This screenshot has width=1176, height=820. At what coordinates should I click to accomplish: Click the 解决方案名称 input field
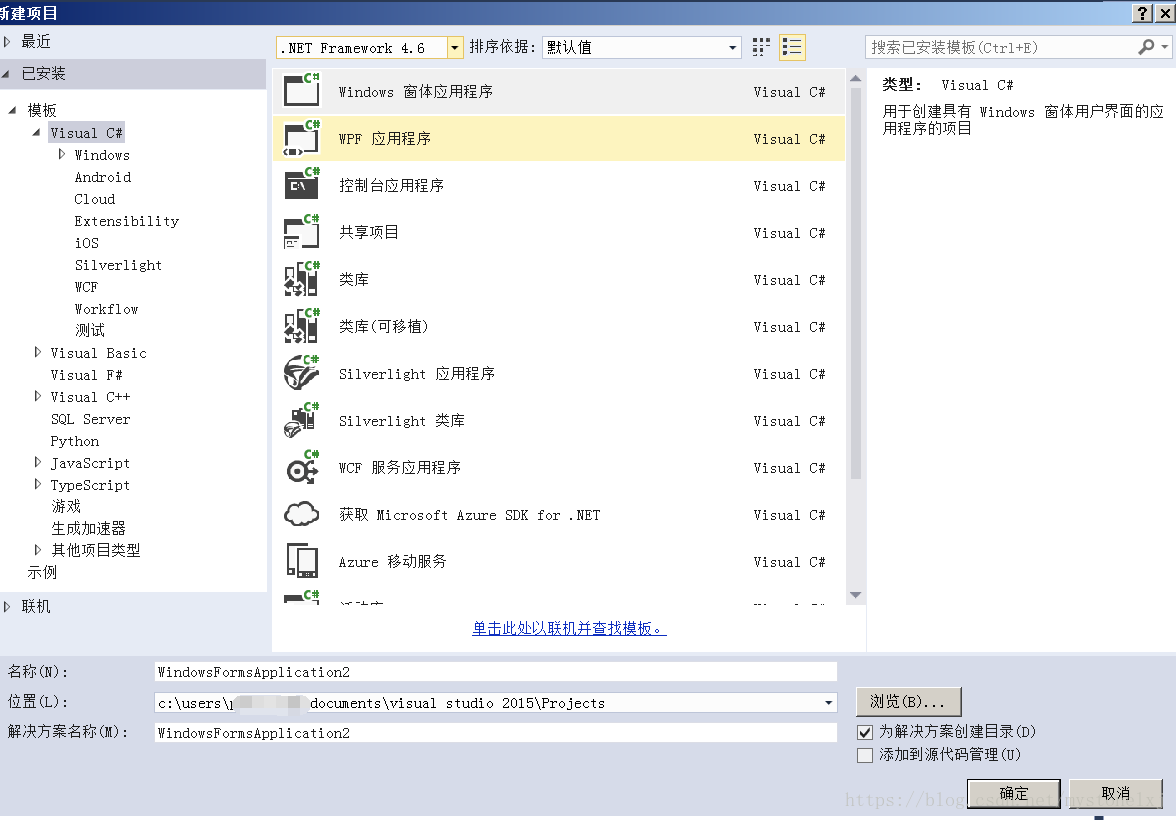495,733
